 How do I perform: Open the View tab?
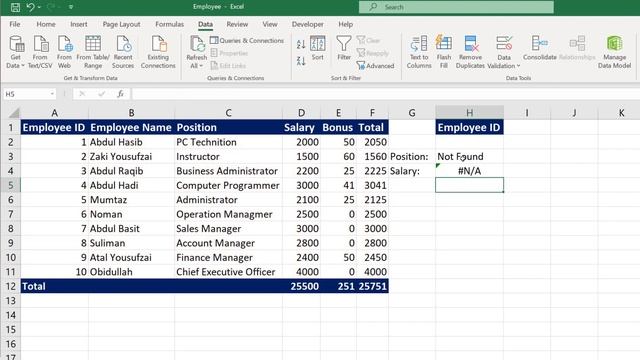coord(270,24)
